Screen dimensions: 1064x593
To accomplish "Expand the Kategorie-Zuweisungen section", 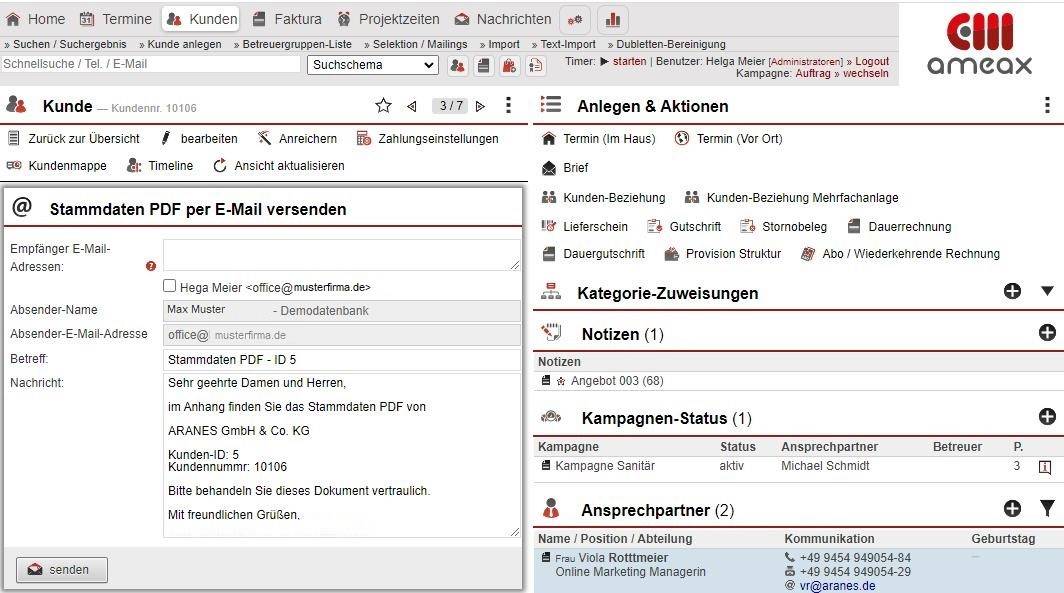I will (x=1047, y=291).
